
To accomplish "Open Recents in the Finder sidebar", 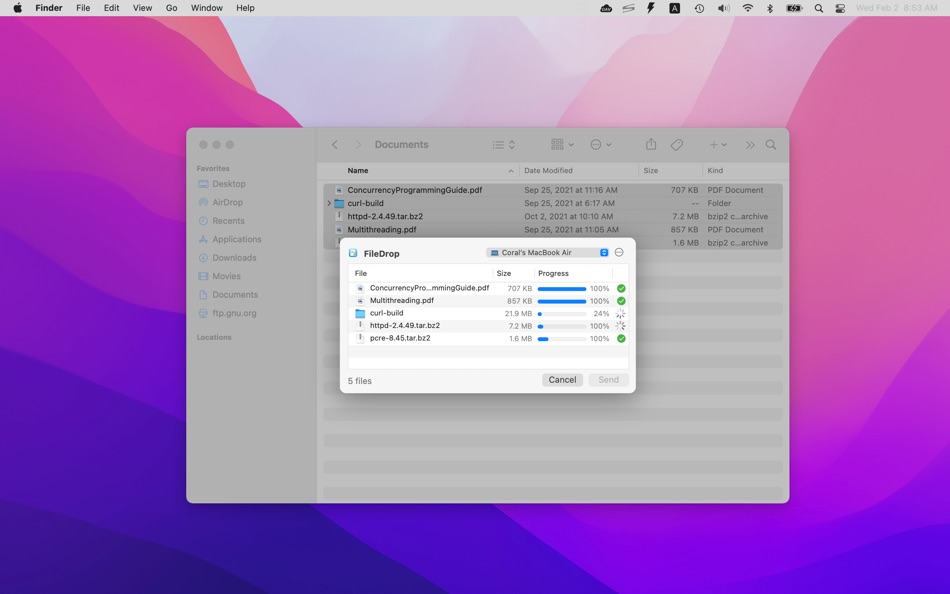I will tap(228, 221).
